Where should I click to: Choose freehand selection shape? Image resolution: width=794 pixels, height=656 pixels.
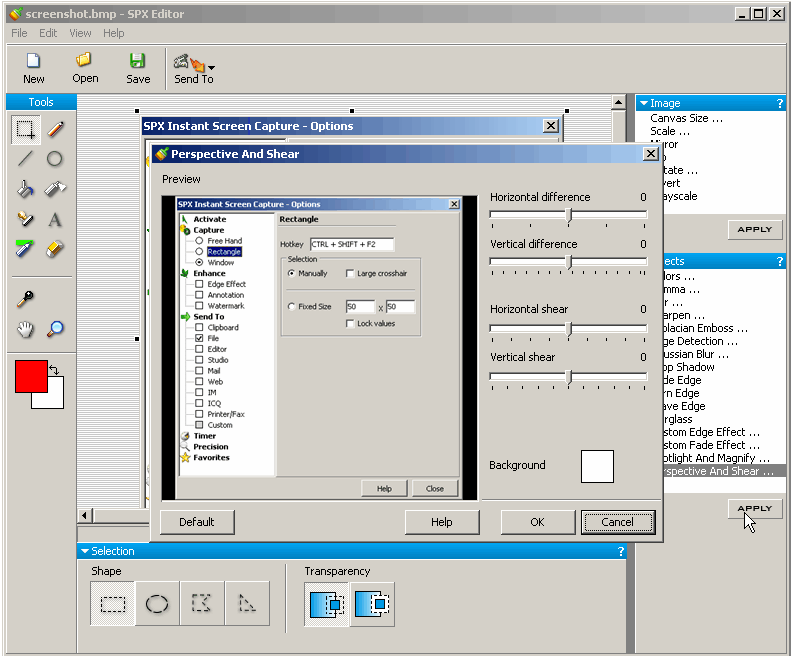tap(202, 604)
